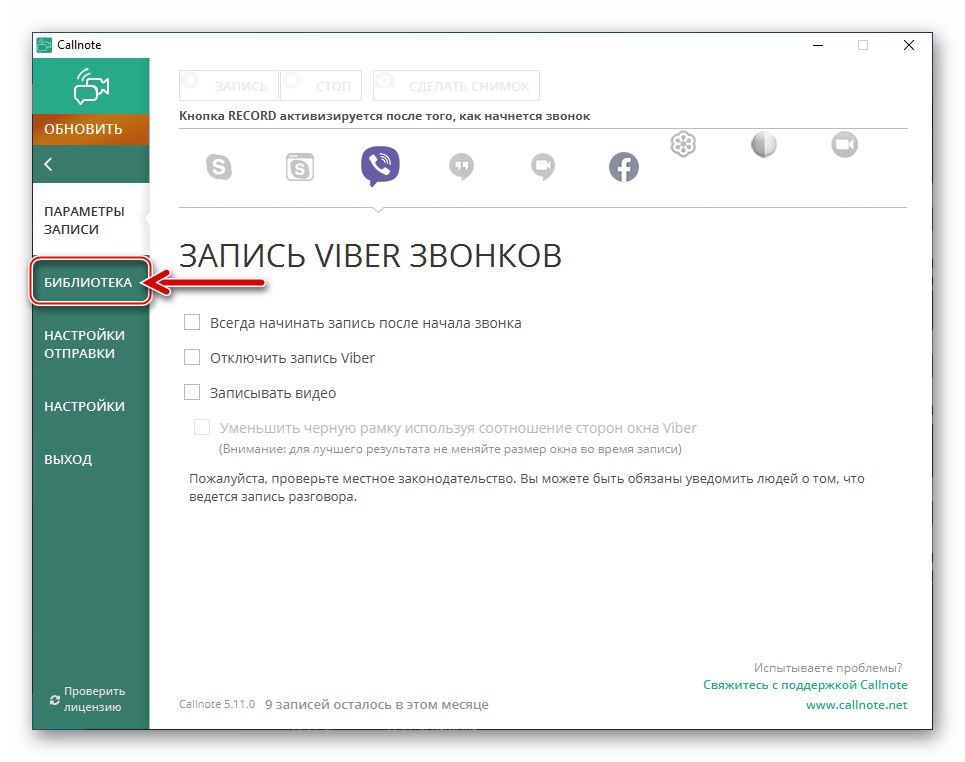Enable always start recording after call begins
The image size is (965, 762).
coord(192,323)
